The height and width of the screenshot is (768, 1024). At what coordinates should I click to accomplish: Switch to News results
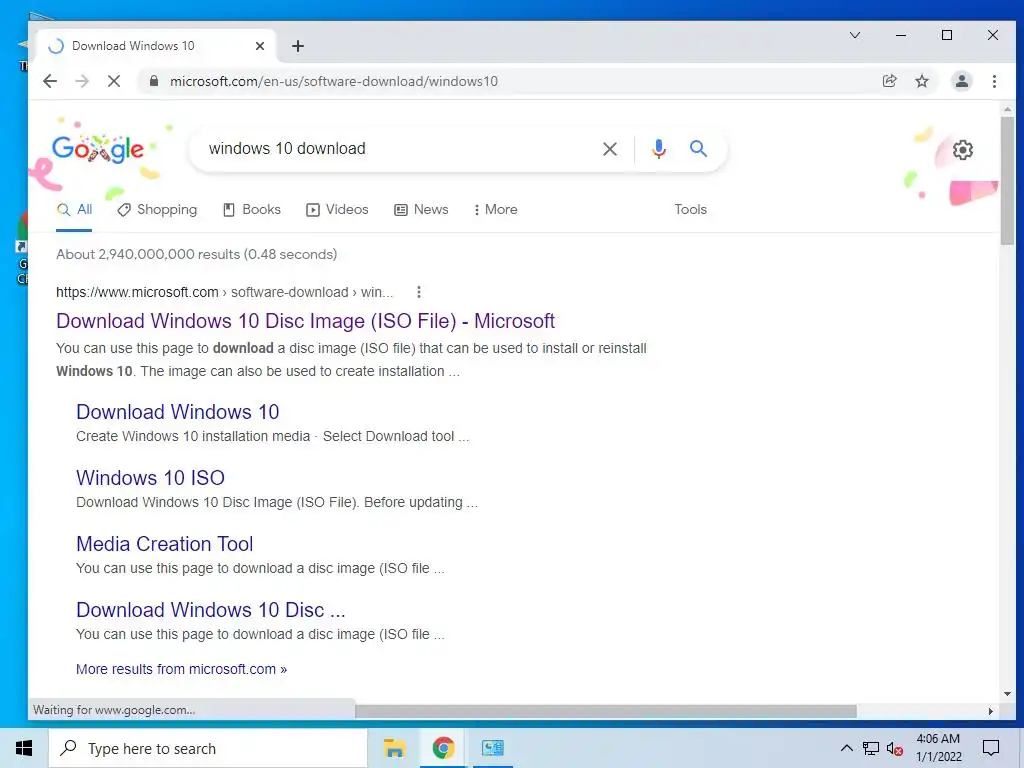pyautogui.click(x=421, y=210)
